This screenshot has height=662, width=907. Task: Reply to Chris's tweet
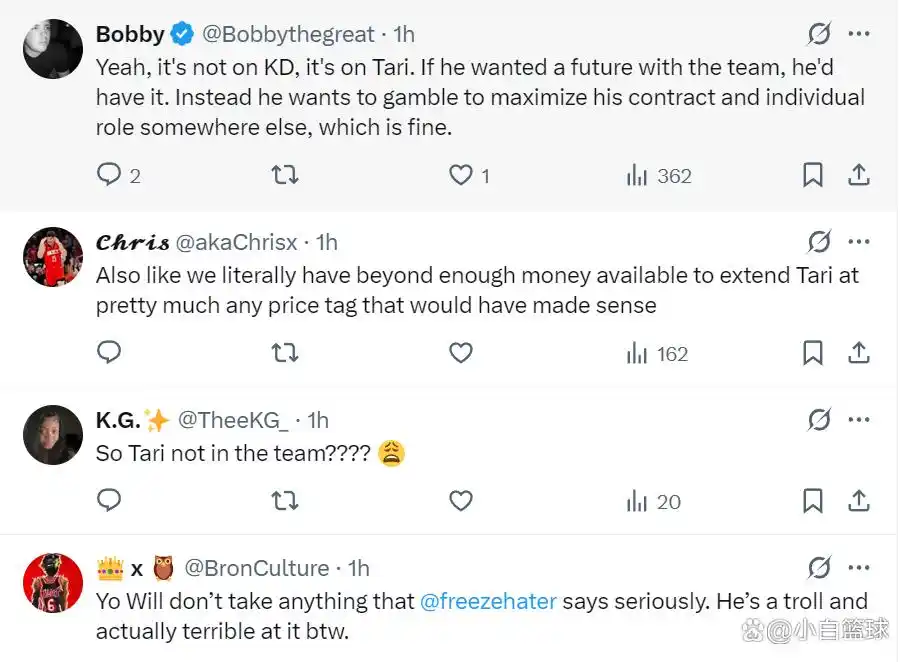109,353
